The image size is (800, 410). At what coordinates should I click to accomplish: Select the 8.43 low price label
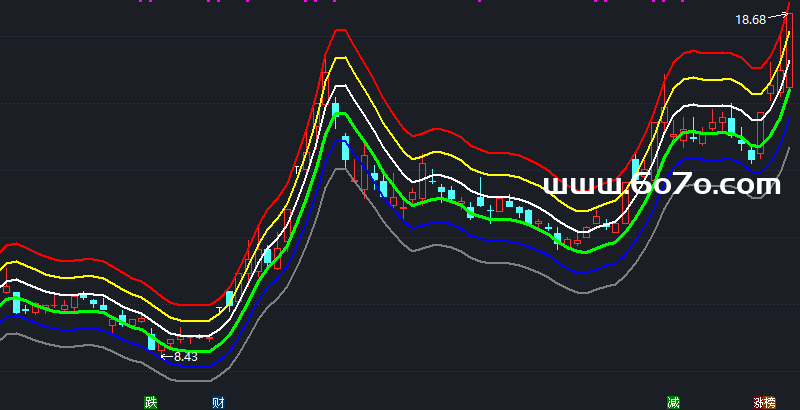[185, 356]
